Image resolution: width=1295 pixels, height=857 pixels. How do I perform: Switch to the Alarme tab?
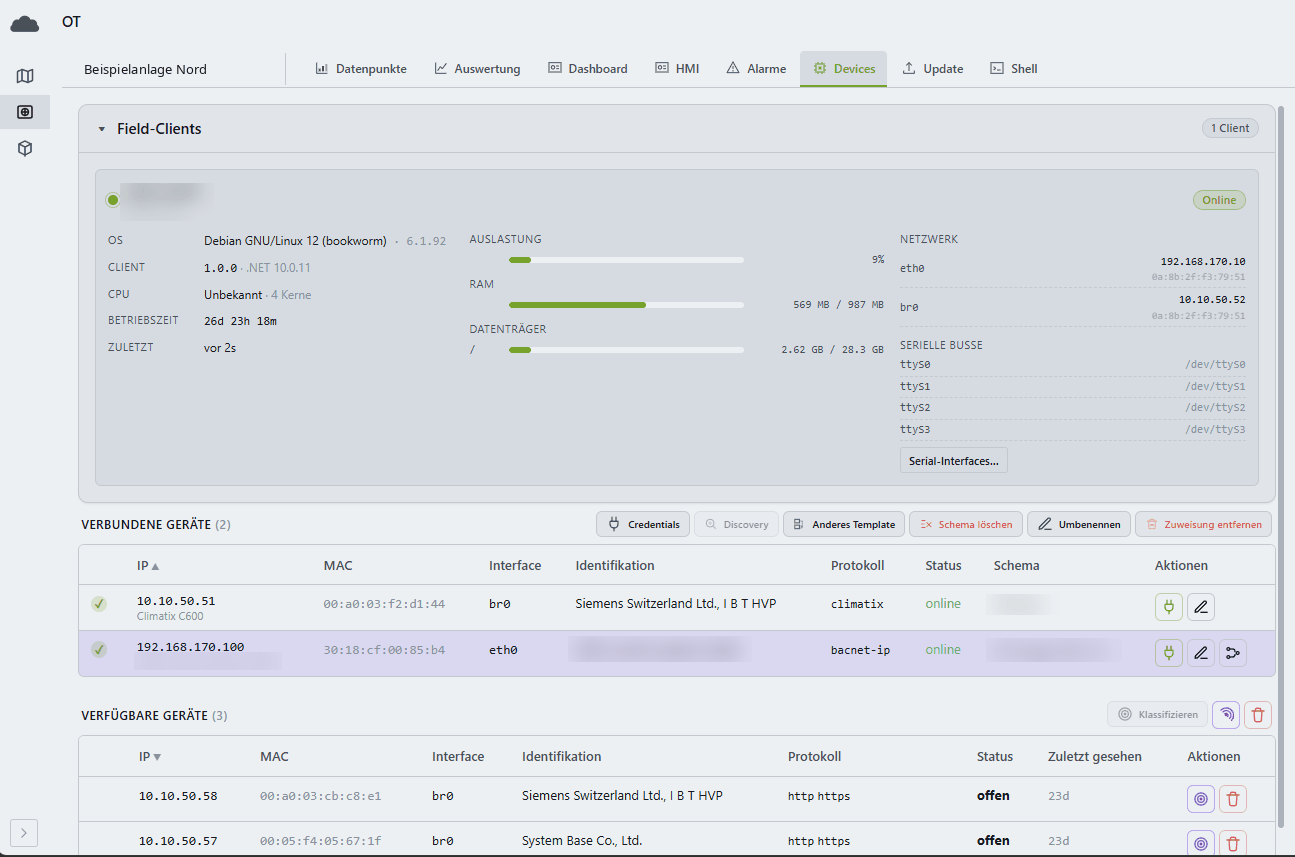[x=756, y=69]
